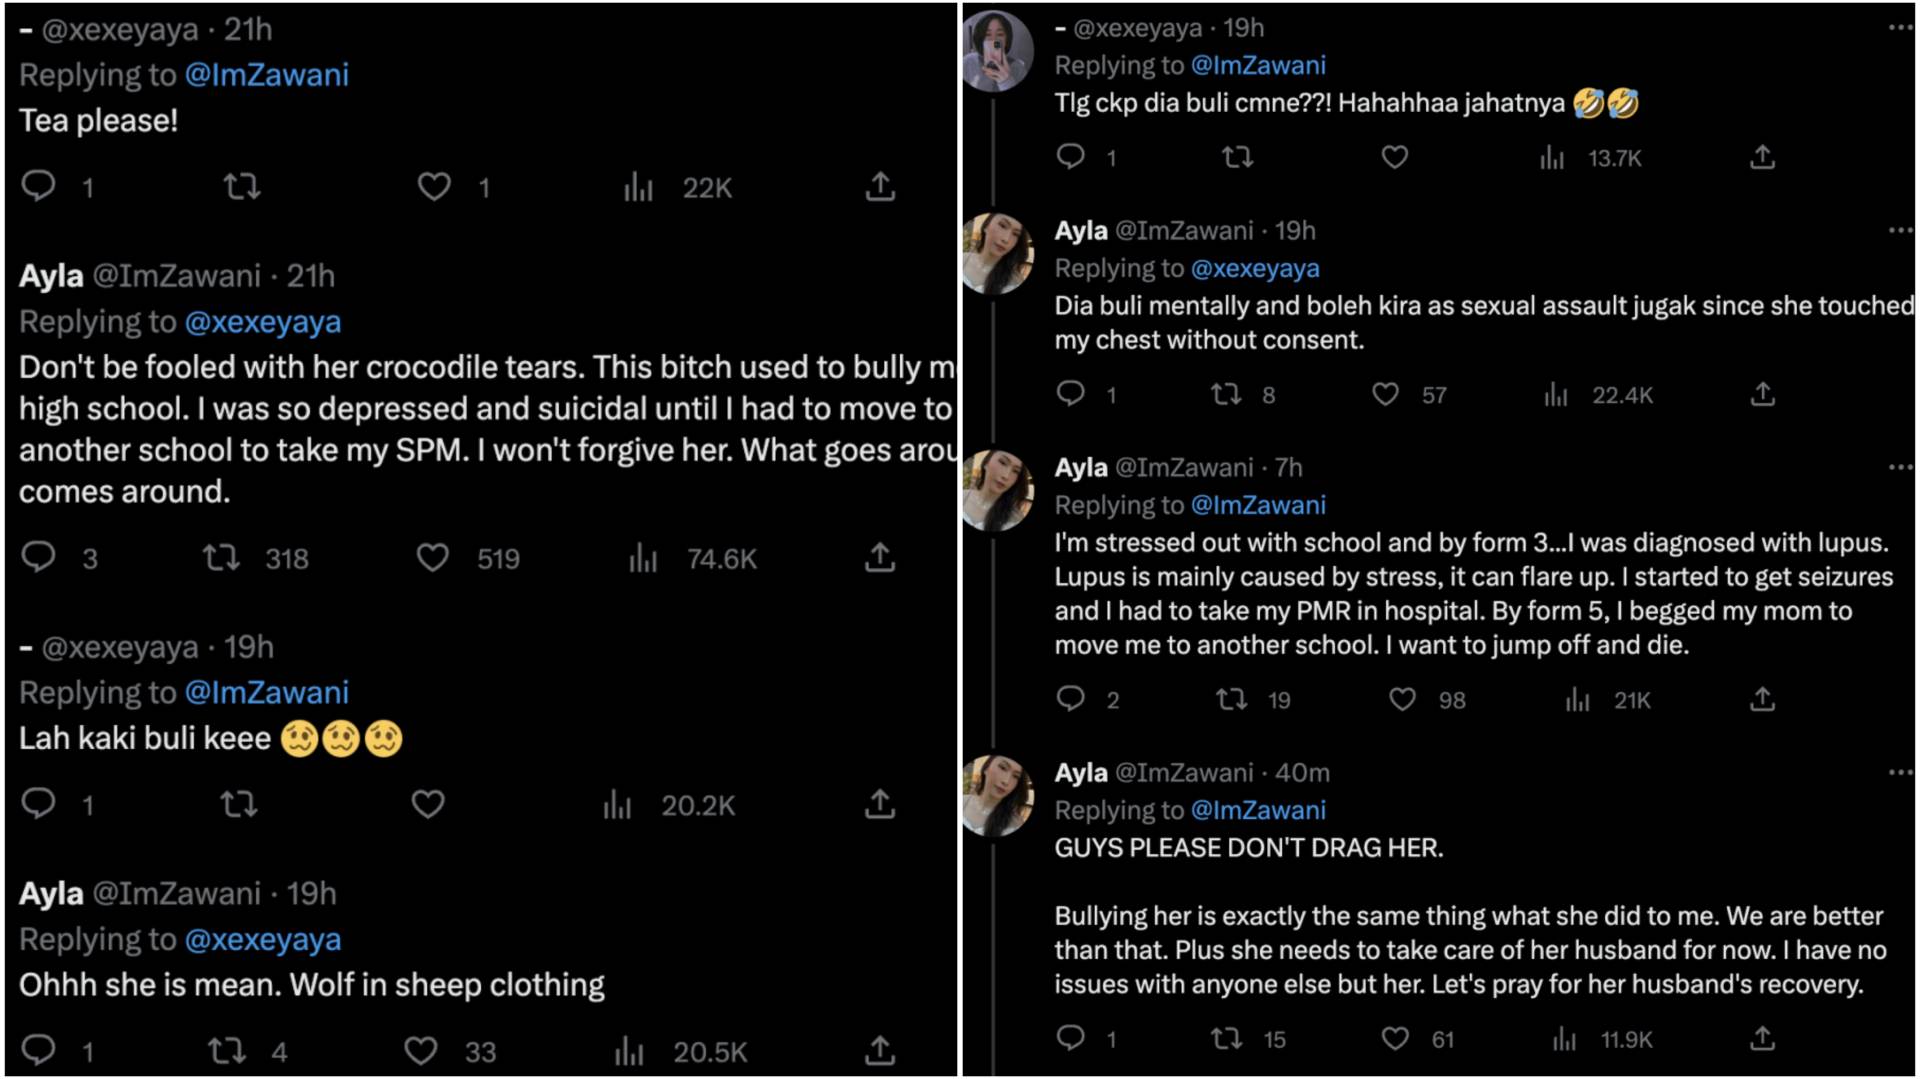Viewport: 1920px width, 1079px height.
Task: Like the "Lah kaki buli keee" tweet
Action: click(428, 804)
